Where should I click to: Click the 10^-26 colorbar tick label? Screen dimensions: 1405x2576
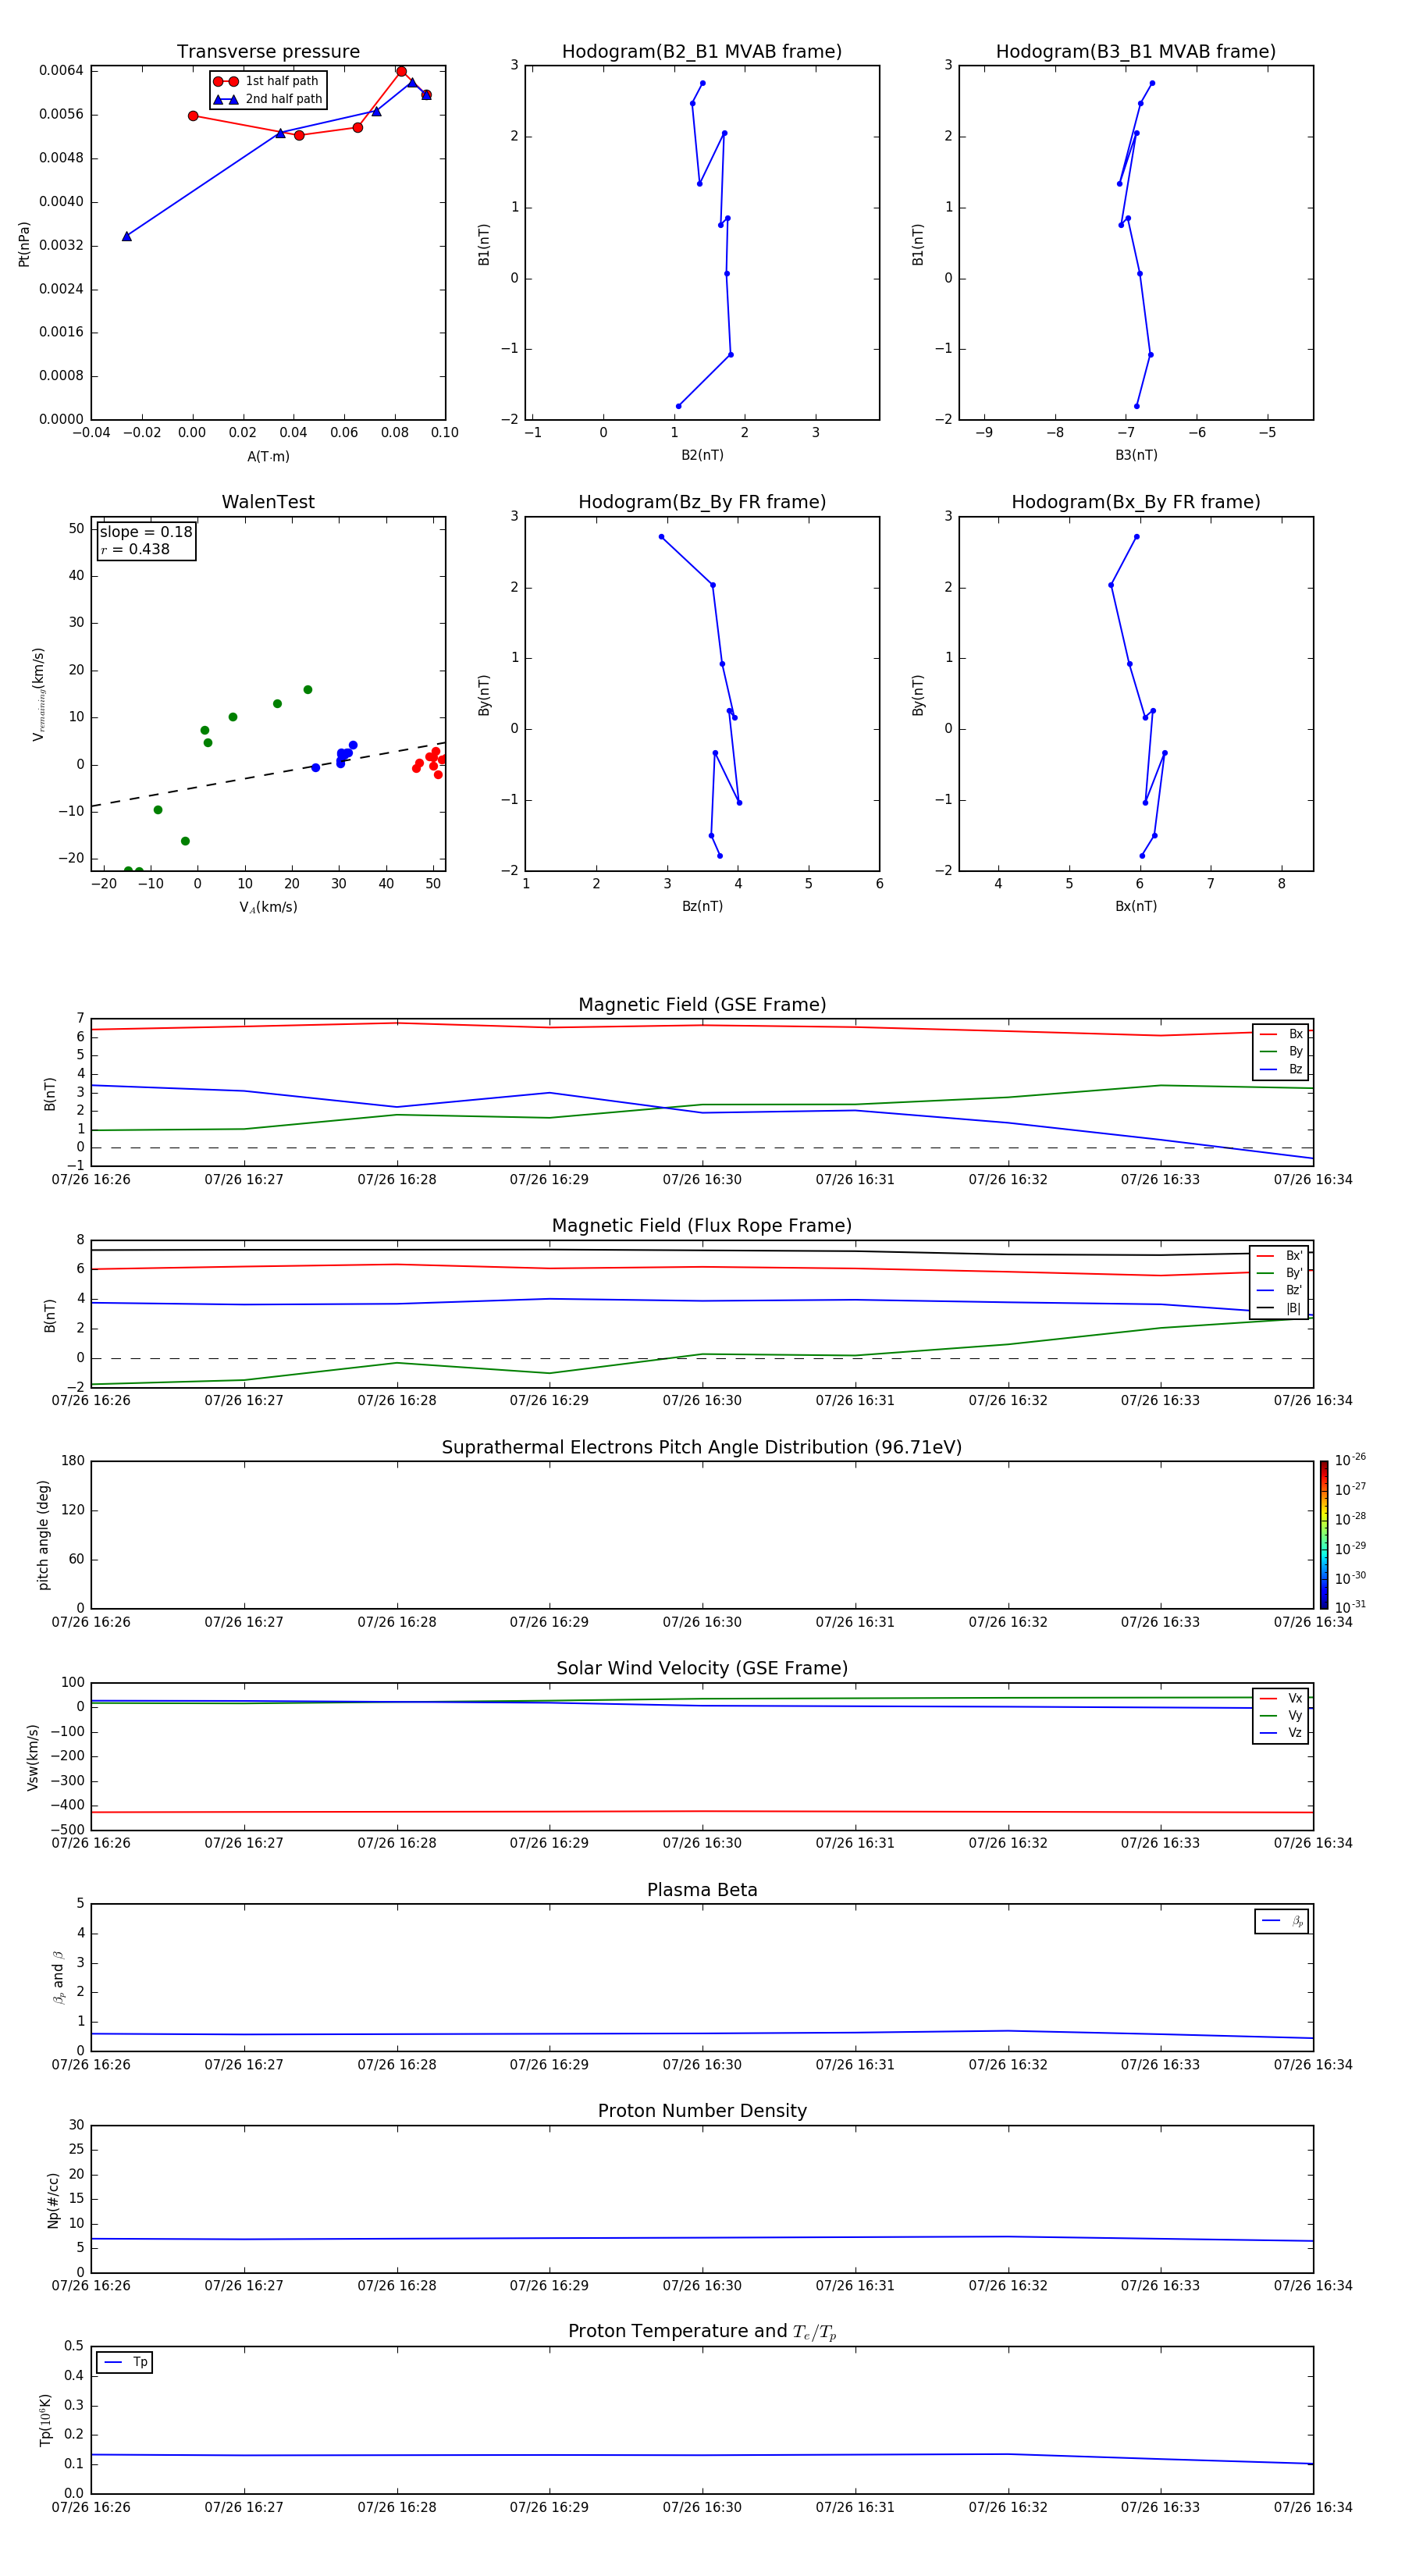[x=1350, y=1460]
